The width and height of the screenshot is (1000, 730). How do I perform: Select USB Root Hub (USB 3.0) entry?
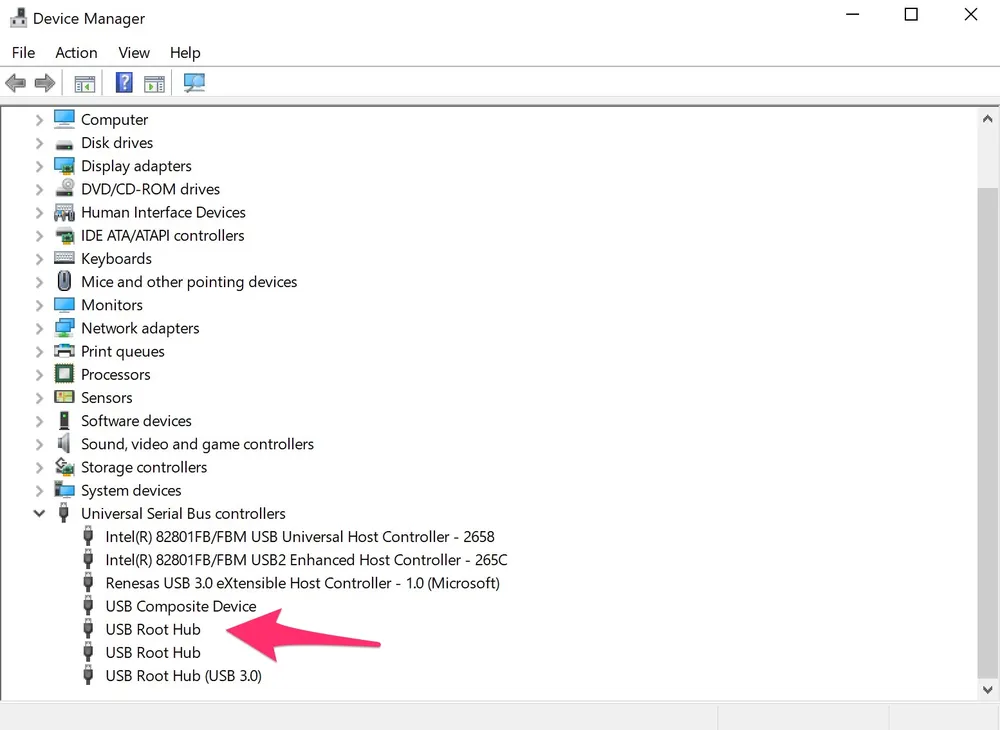coord(183,676)
